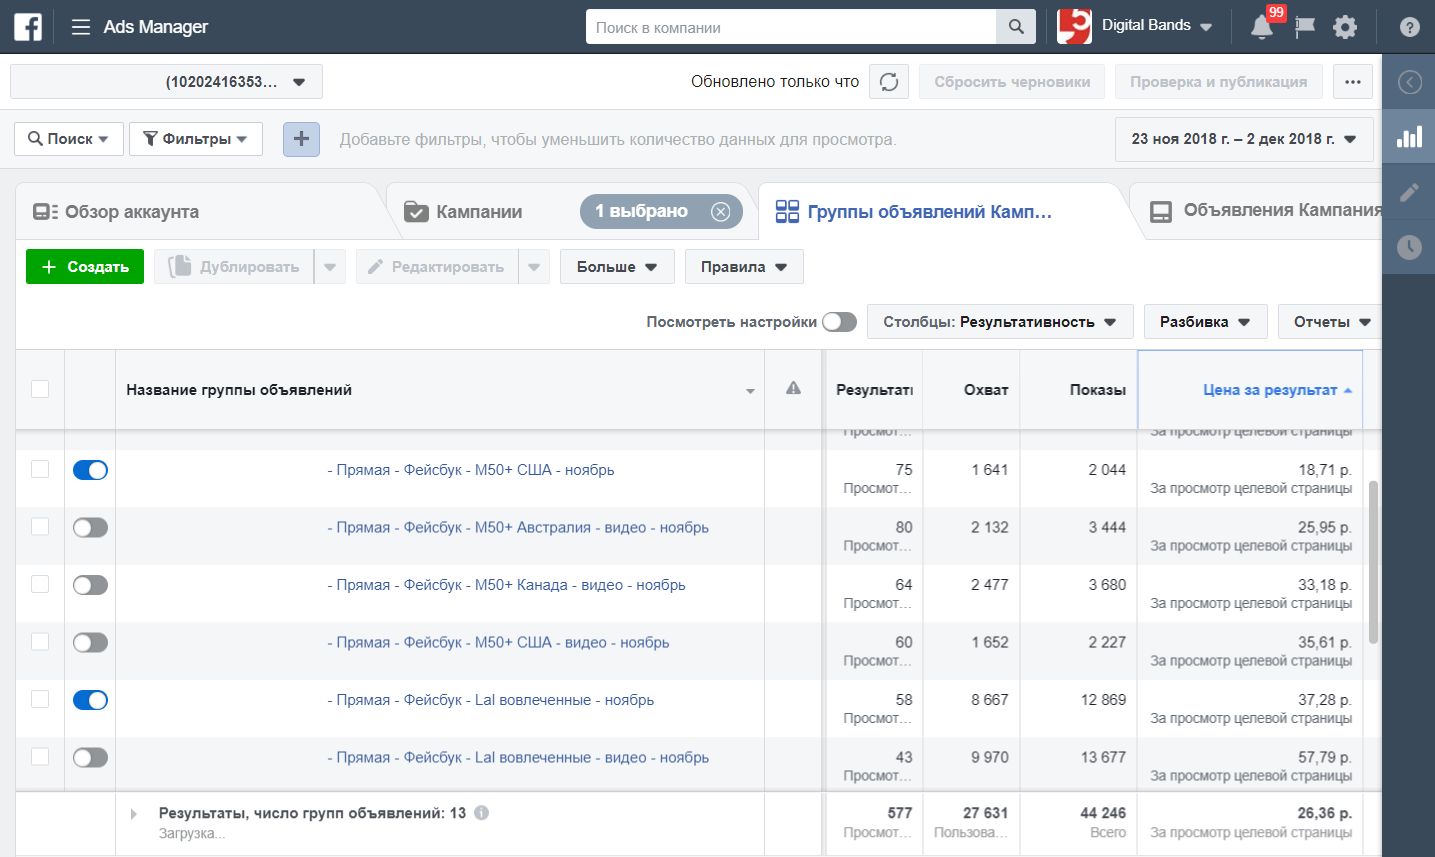Screen dimensions: 1435x857
Task: Click the green Создать button
Action: pos(85,267)
